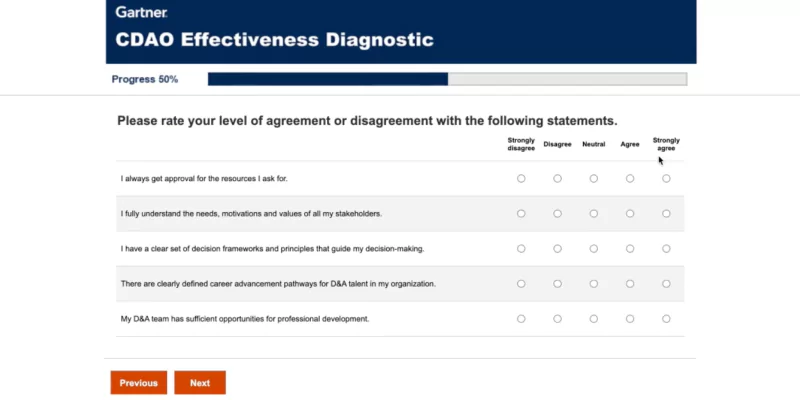Mark Disagree for professional development statement
Viewport: 800px width, 400px height.
pyautogui.click(x=557, y=319)
